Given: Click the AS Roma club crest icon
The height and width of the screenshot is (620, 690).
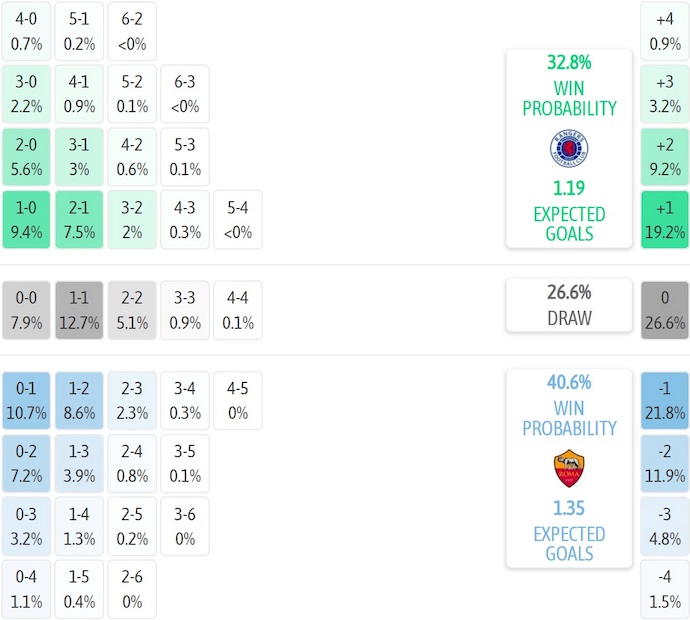Looking at the screenshot, I should point(569,469).
